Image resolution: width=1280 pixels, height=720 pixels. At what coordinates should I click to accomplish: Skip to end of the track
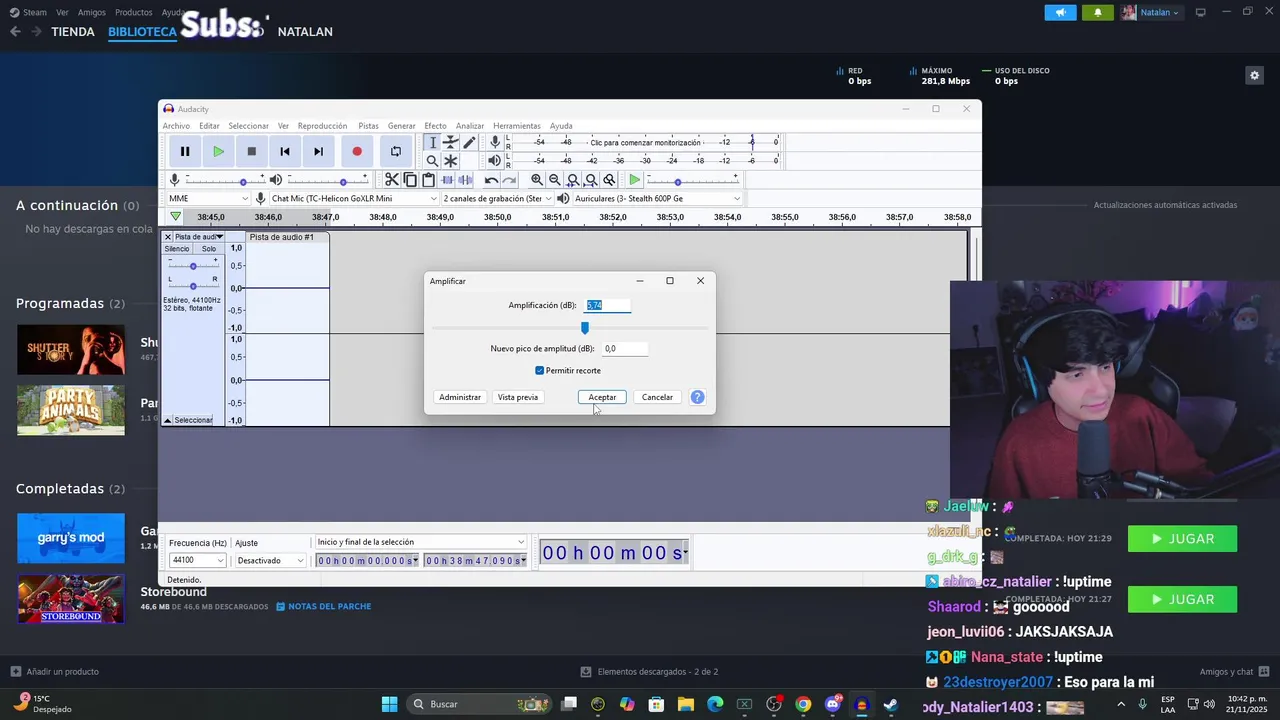tap(318, 151)
